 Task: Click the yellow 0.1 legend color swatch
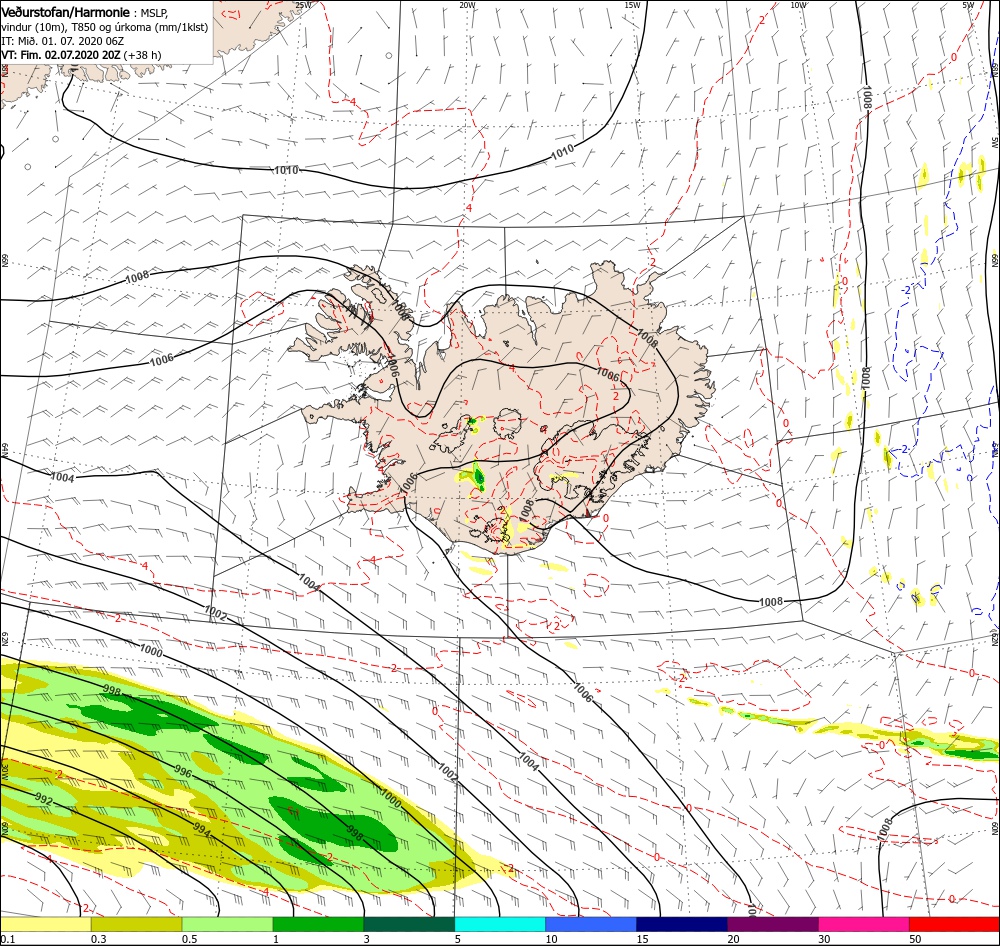[45, 924]
